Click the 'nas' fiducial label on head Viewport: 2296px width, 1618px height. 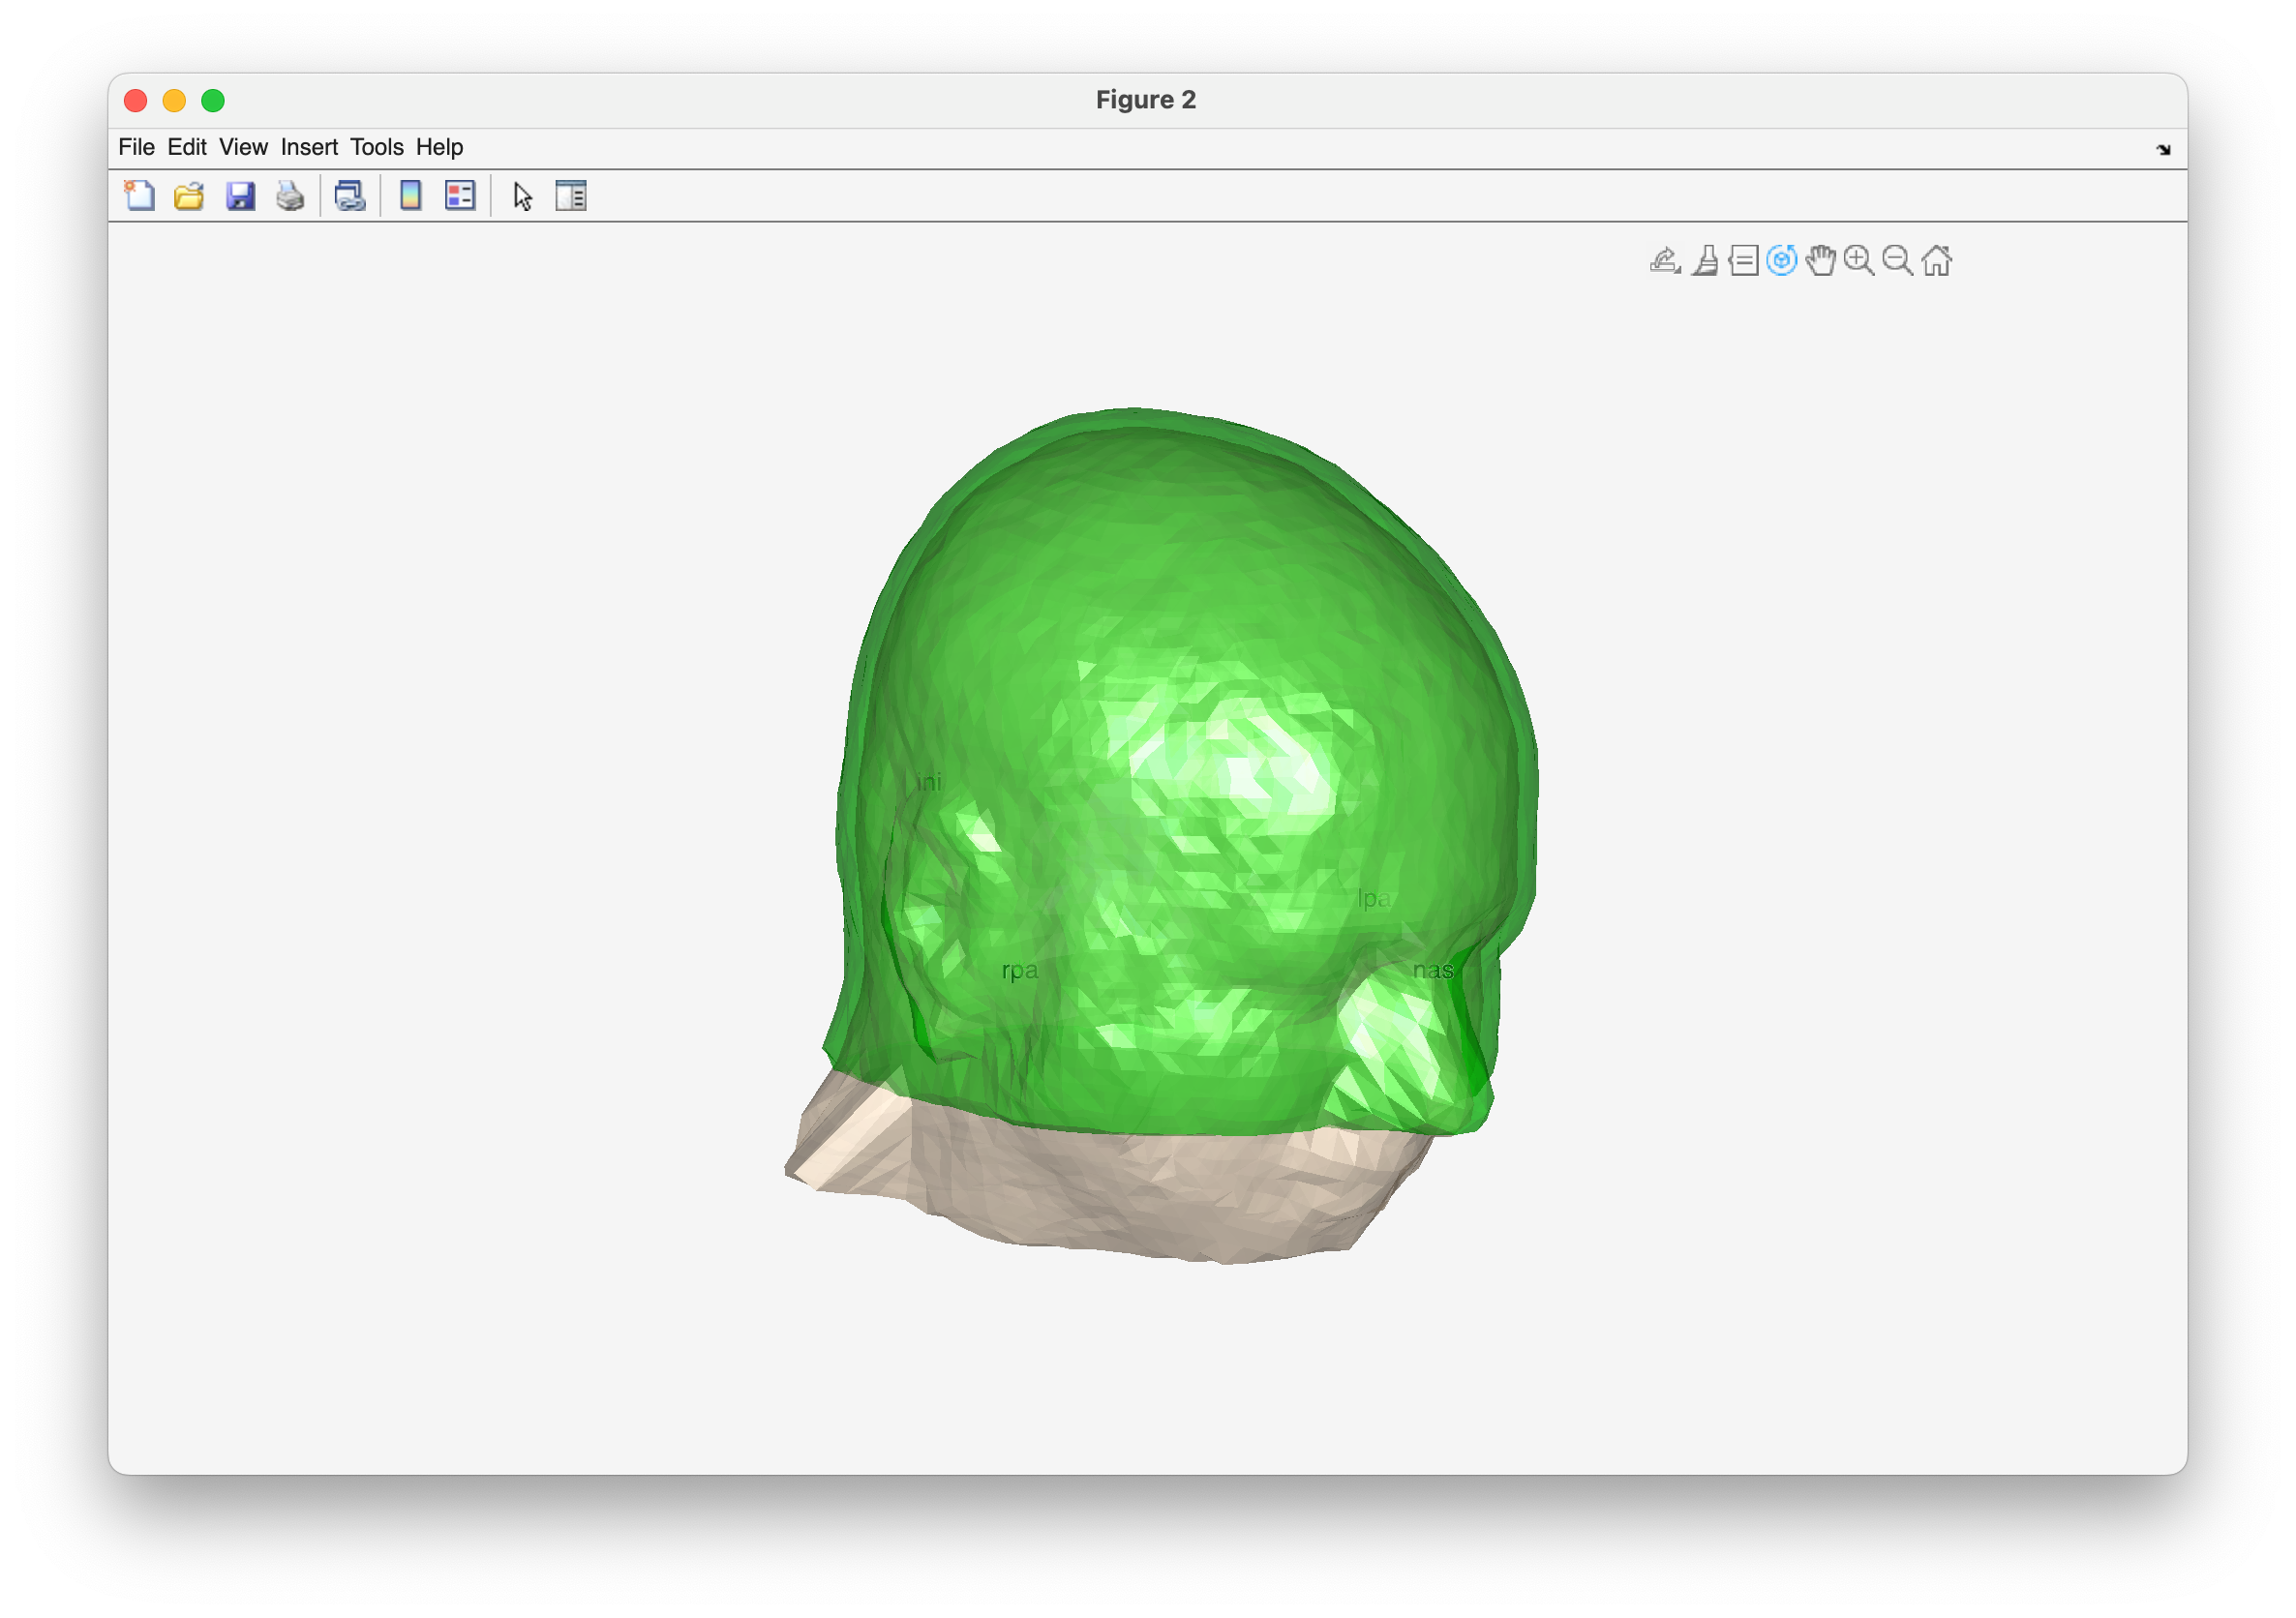pyautogui.click(x=1432, y=970)
